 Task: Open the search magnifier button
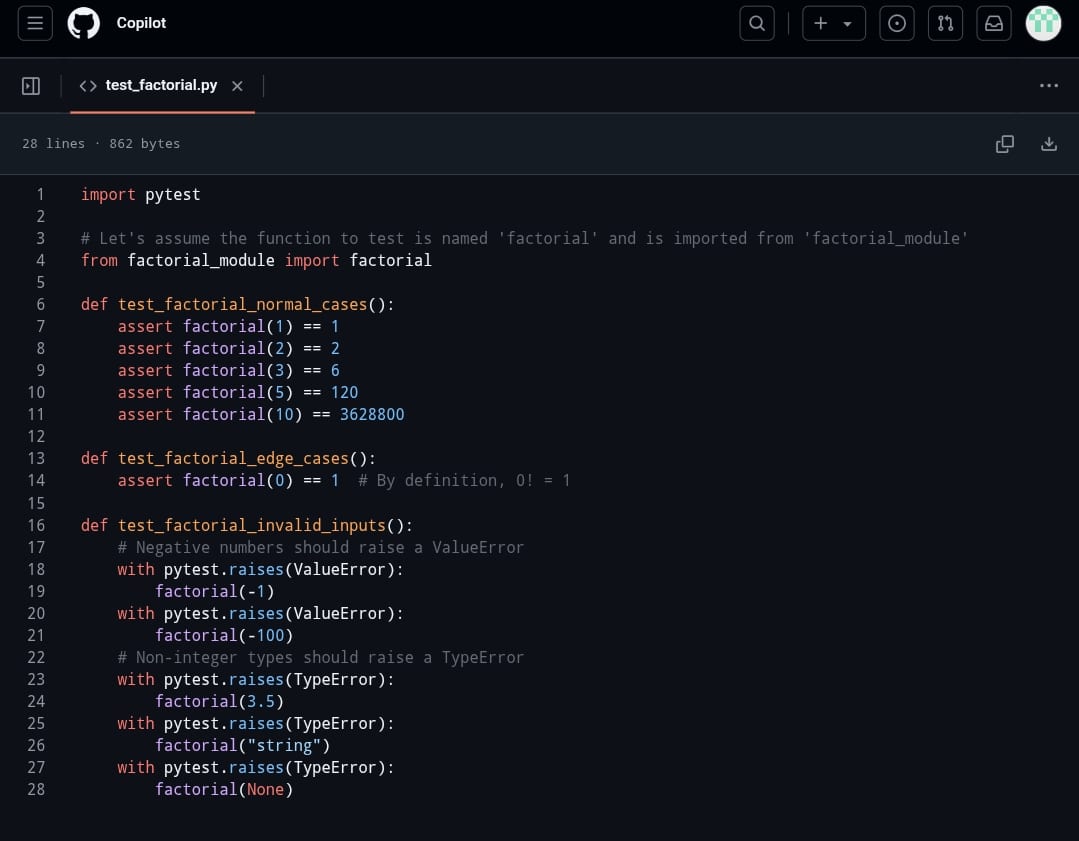[x=757, y=23]
